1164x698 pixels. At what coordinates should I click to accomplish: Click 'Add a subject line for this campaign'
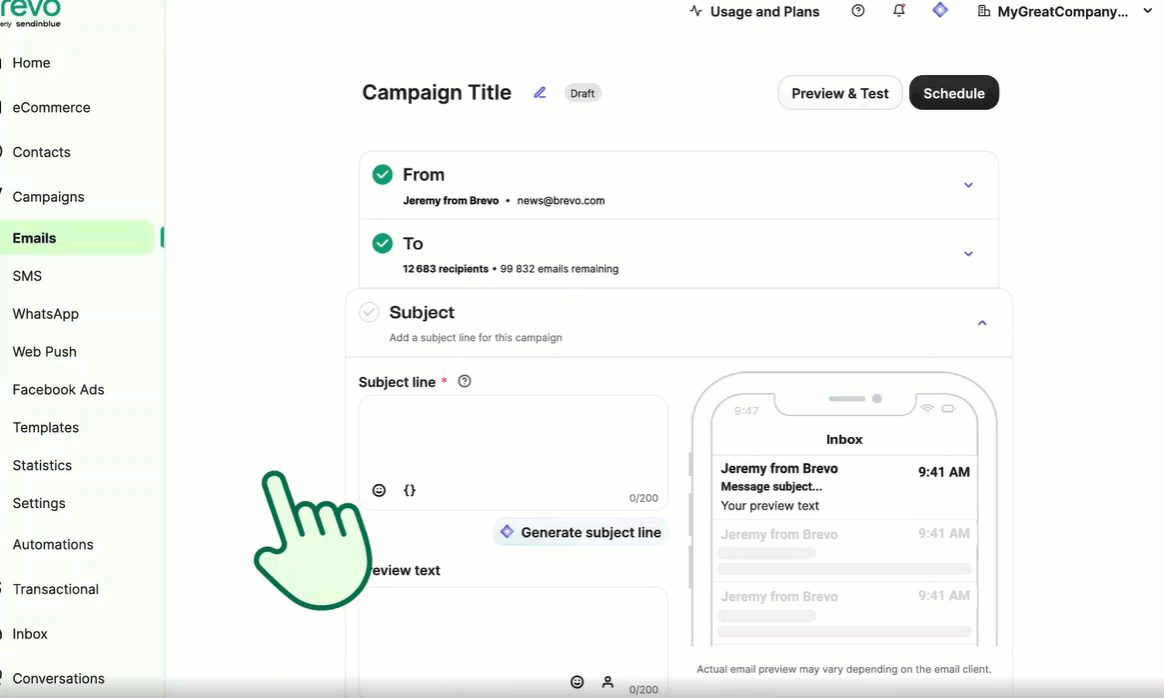tap(476, 337)
